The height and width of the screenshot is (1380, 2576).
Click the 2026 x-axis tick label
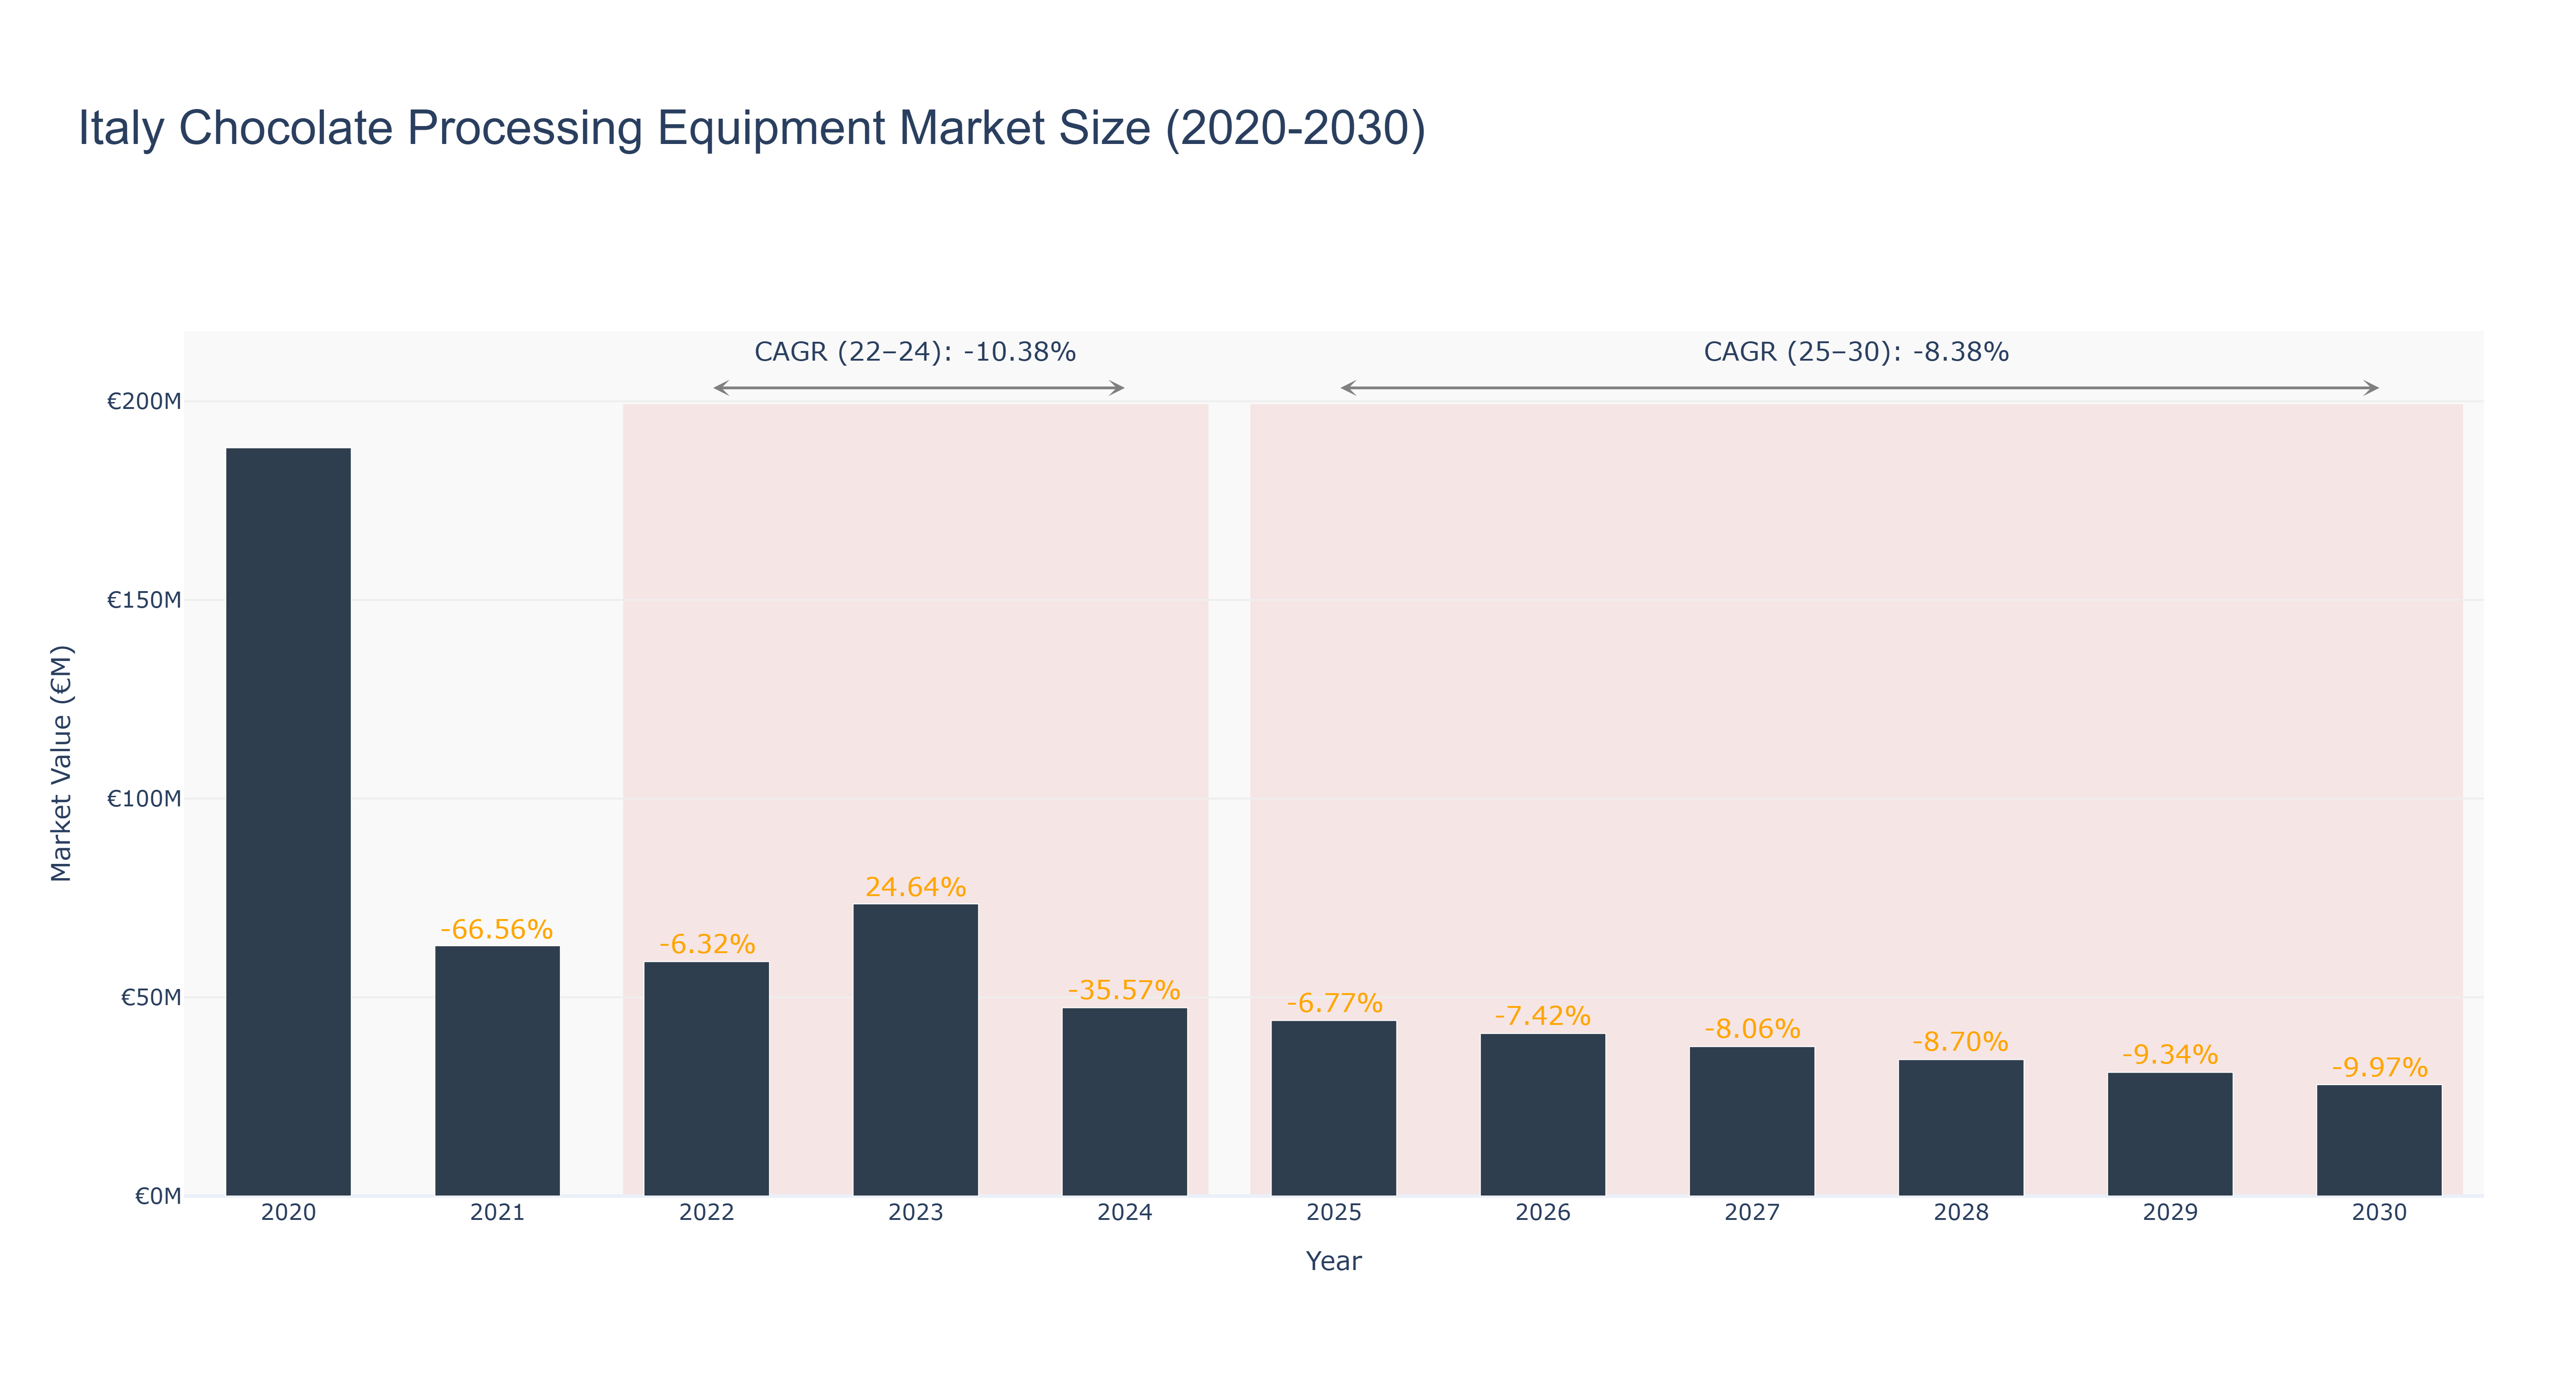[1542, 1213]
